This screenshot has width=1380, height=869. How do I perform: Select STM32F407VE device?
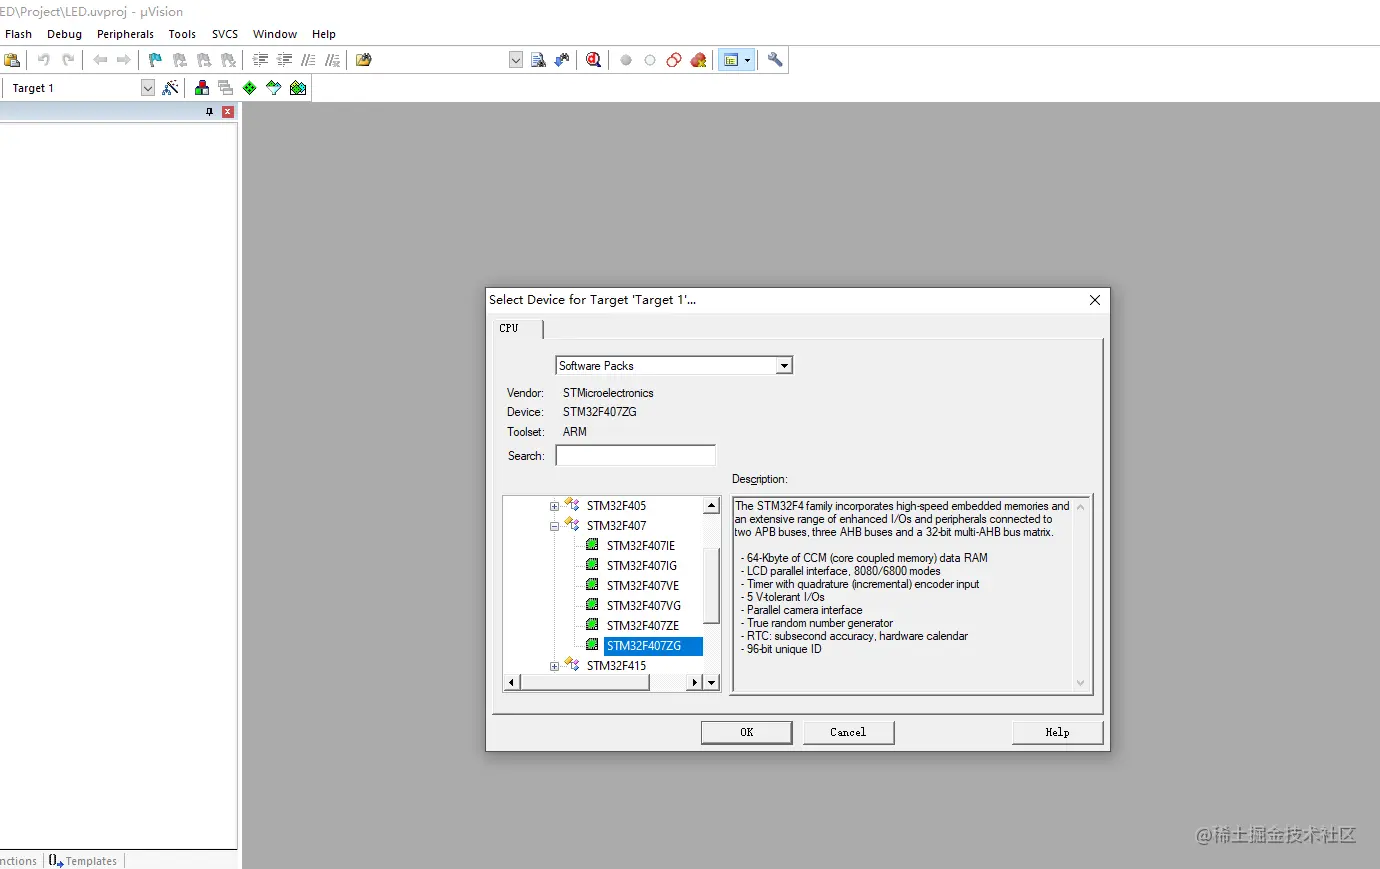click(x=643, y=586)
